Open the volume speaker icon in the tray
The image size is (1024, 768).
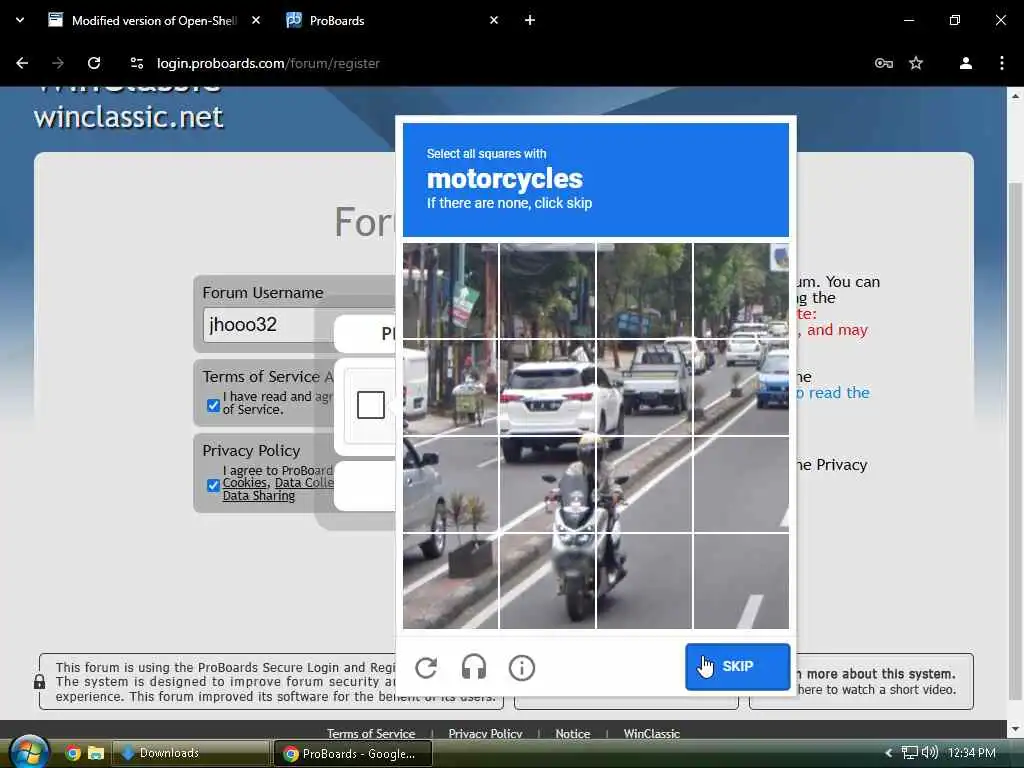[929, 752]
